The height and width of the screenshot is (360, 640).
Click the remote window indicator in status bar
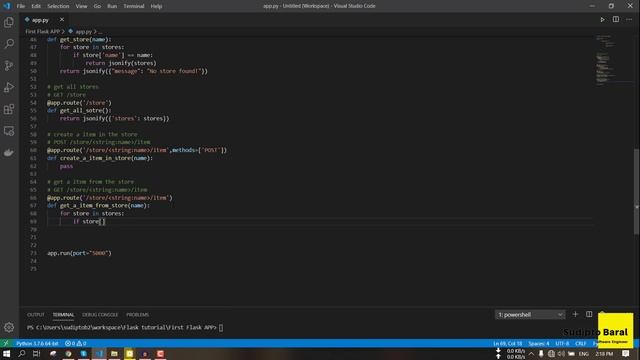click(x=6, y=343)
